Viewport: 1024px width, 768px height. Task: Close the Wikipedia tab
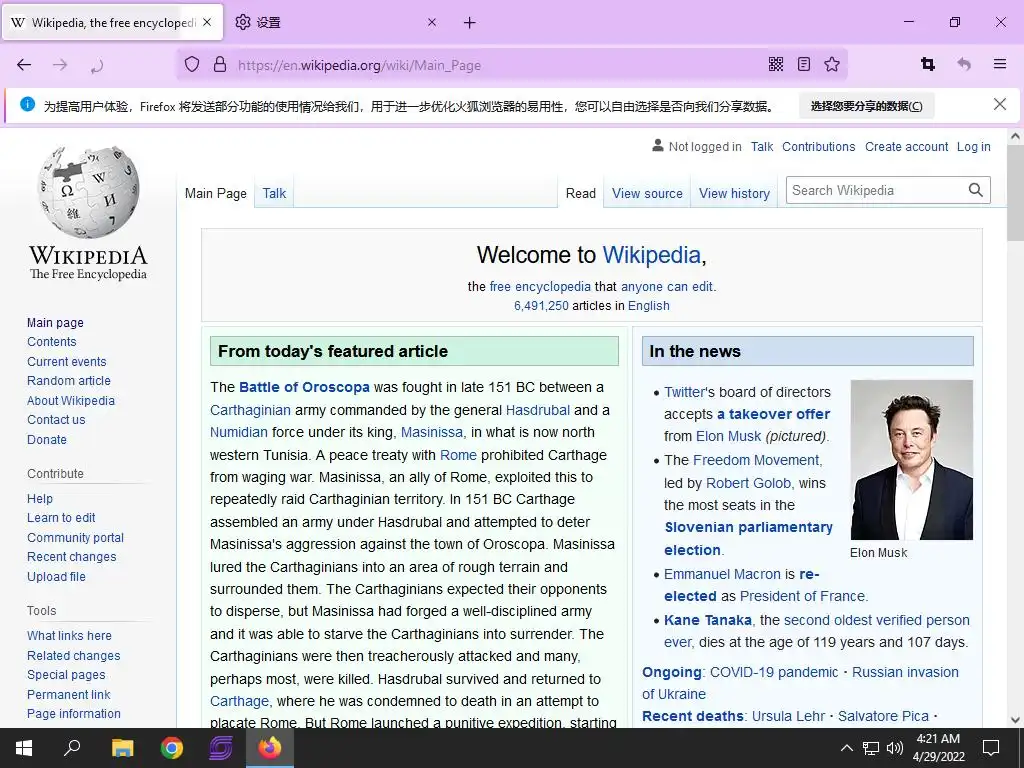pyautogui.click(x=207, y=22)
